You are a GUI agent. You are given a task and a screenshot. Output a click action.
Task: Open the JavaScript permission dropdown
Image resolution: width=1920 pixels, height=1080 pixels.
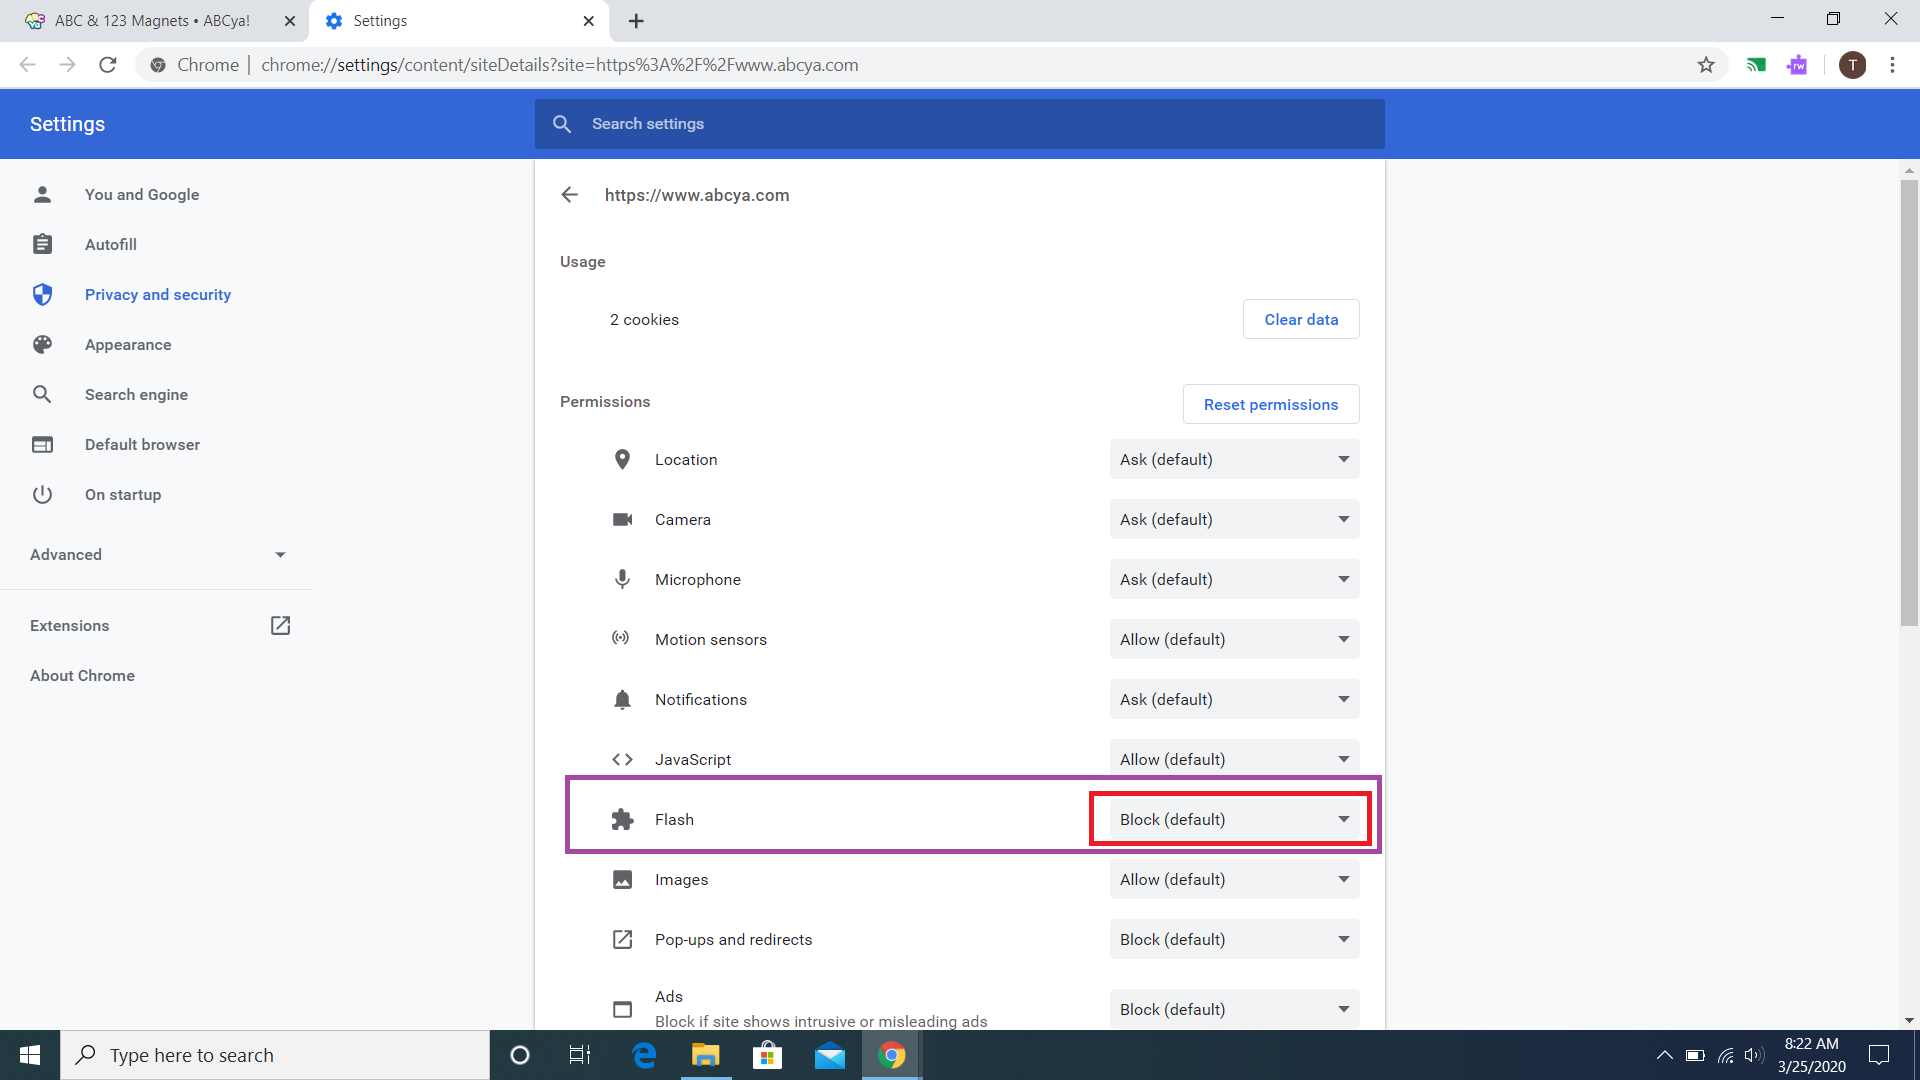1233,760
